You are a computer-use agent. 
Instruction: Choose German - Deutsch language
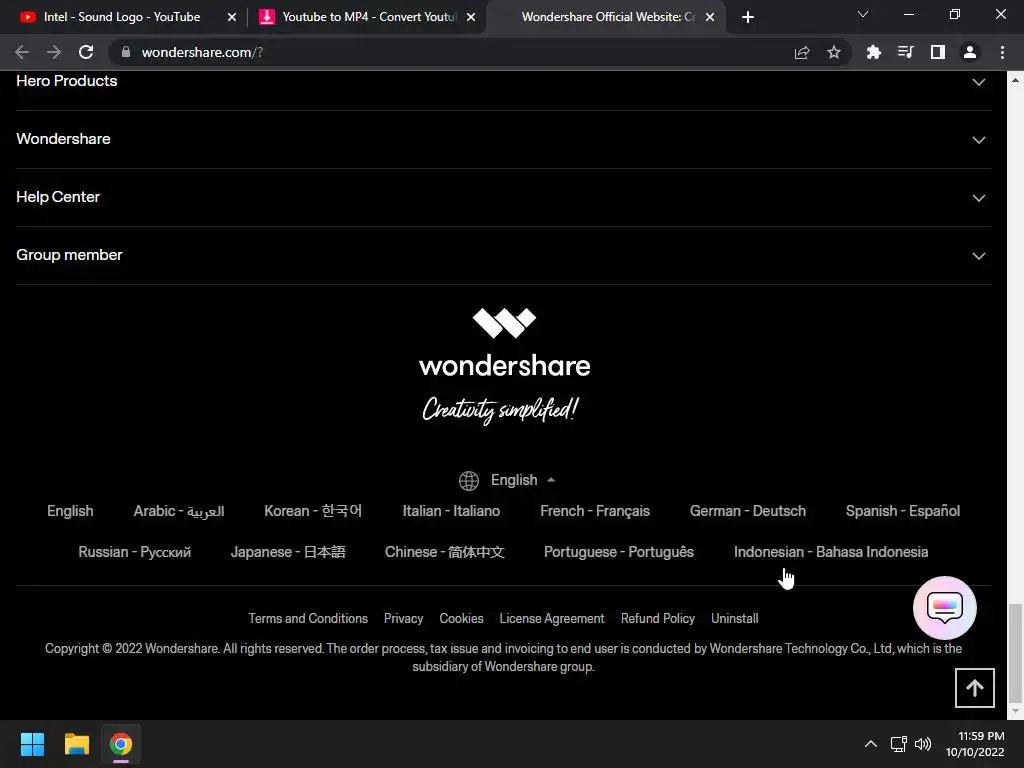[x=748, y=511]
